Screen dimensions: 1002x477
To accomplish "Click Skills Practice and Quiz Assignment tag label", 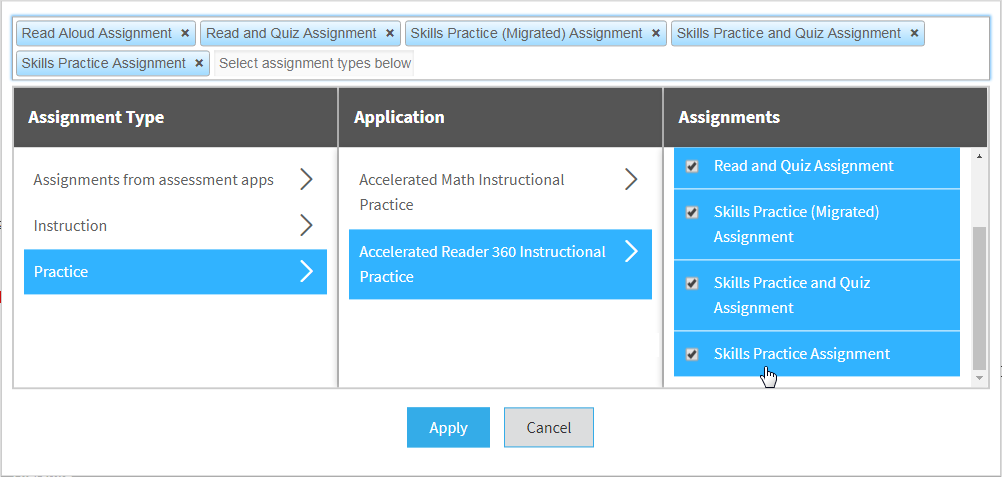I will 789,33.
